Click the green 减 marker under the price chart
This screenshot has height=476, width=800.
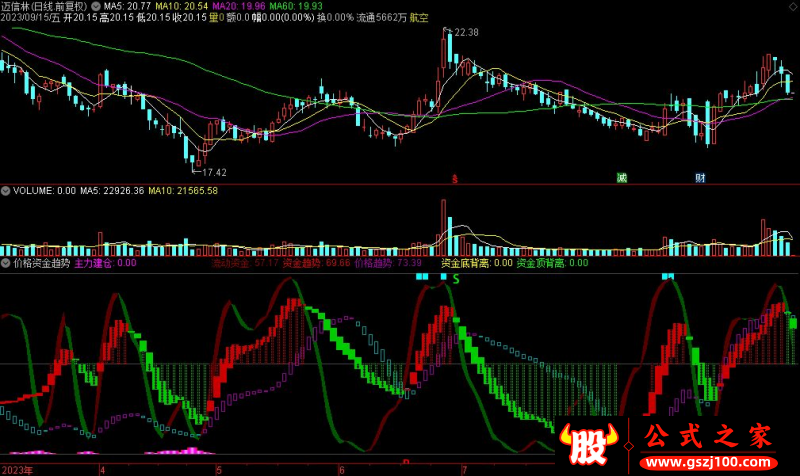pos(621,178)
